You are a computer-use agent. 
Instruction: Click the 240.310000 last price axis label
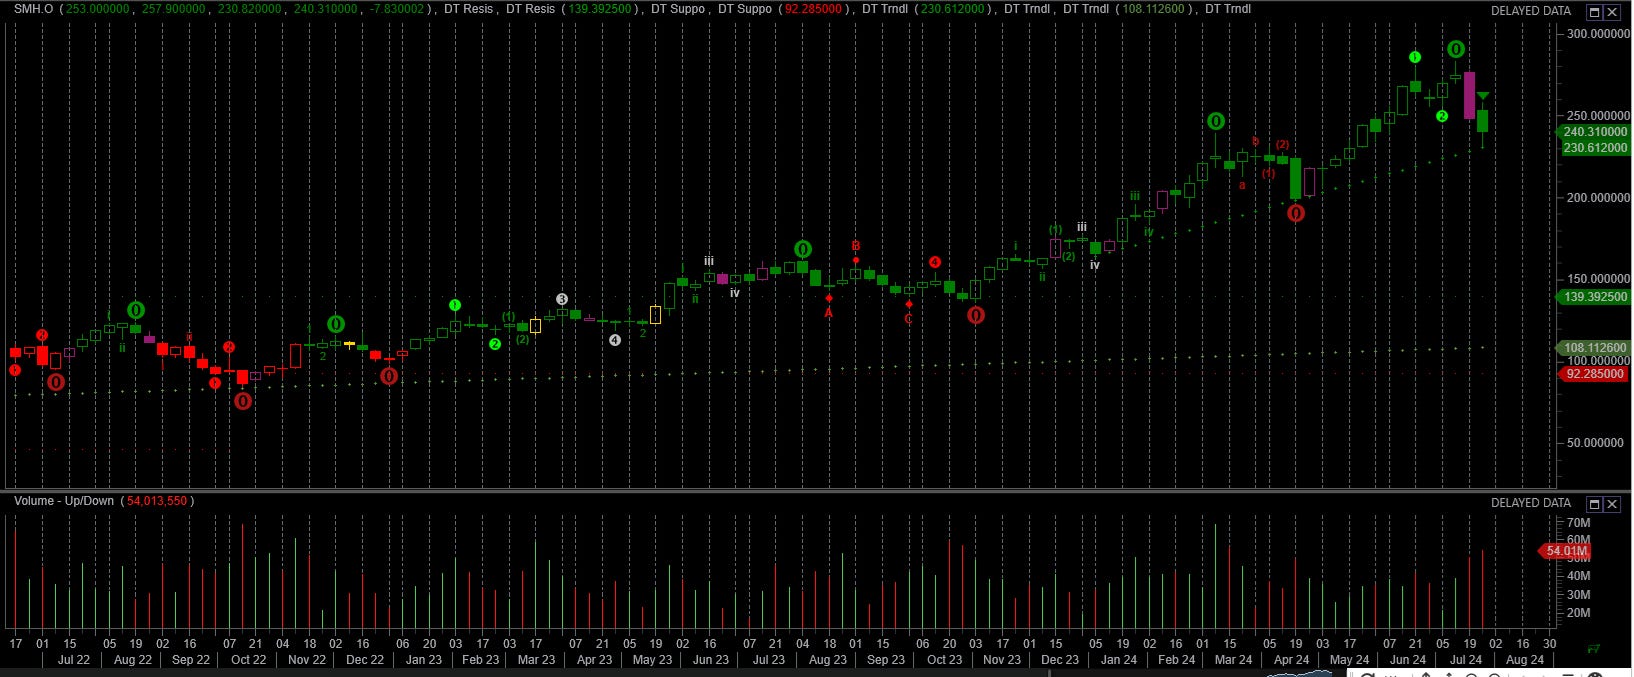pyautogui.click(x=1595, y=132)
